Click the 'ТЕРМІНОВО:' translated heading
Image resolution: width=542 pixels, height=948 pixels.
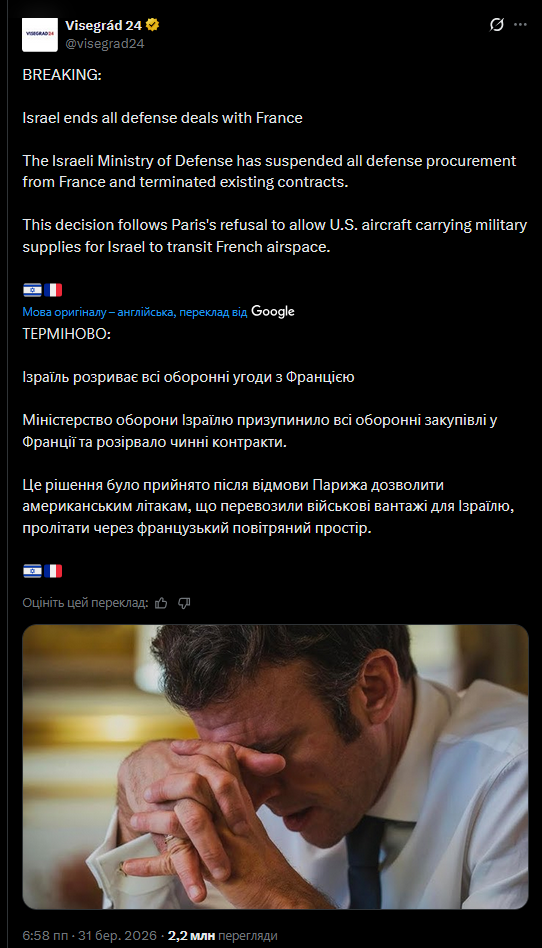click(x=67, y=334)
